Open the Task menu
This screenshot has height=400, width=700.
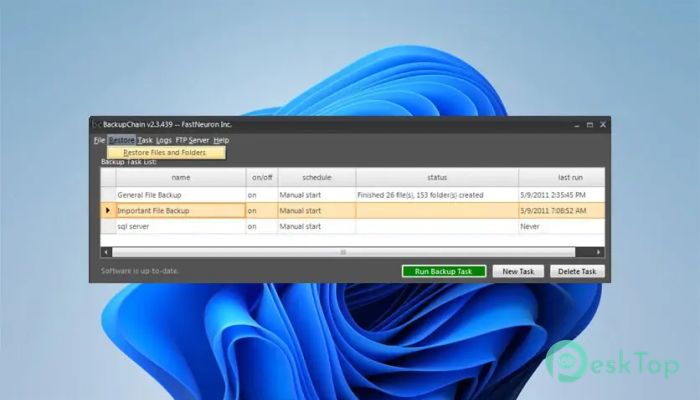[x=145, y=140]
